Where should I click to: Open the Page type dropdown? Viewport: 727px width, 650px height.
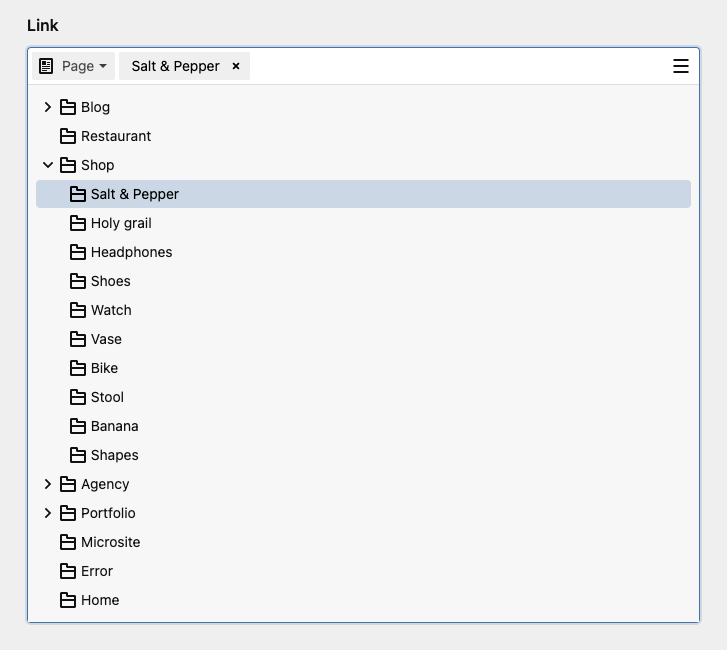coord(73,66)
